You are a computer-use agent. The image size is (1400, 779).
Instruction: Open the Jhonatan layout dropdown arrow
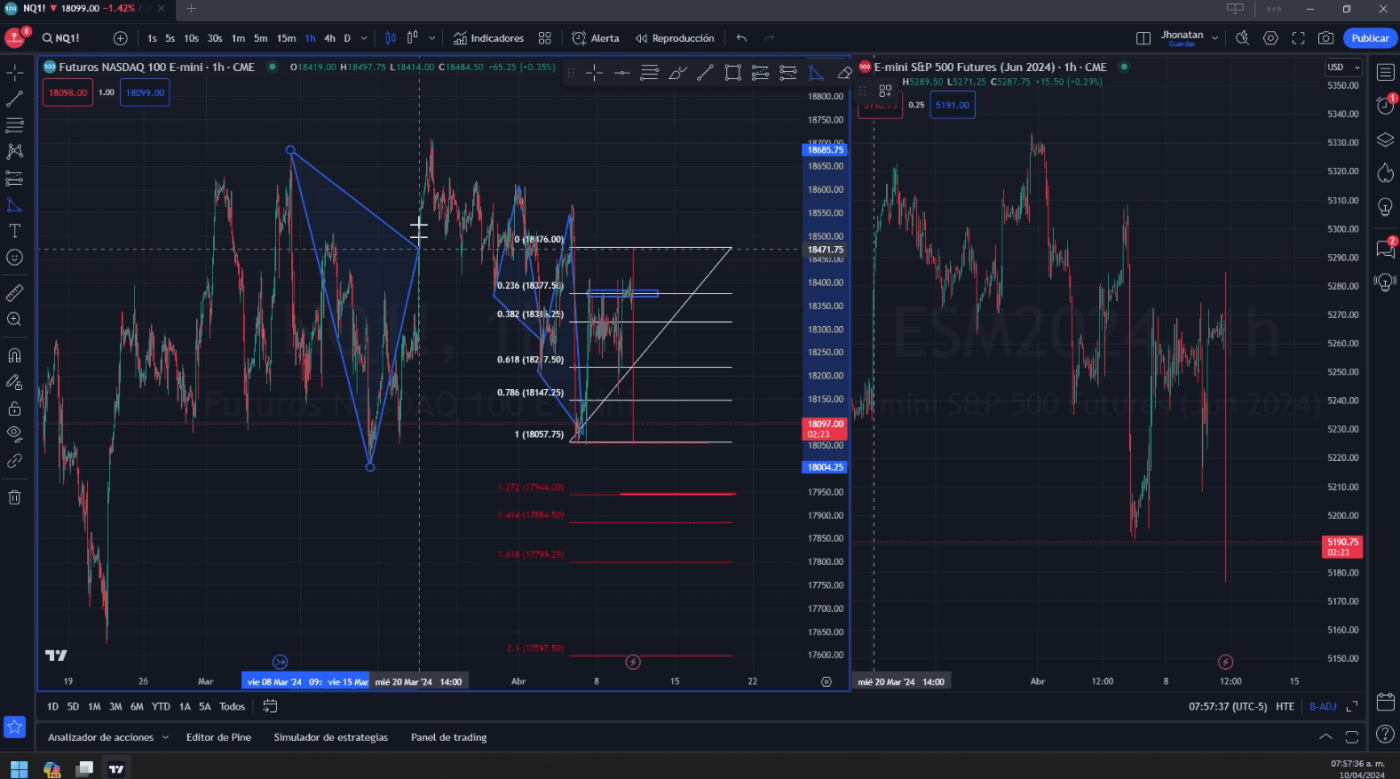tap(1215, 38)
